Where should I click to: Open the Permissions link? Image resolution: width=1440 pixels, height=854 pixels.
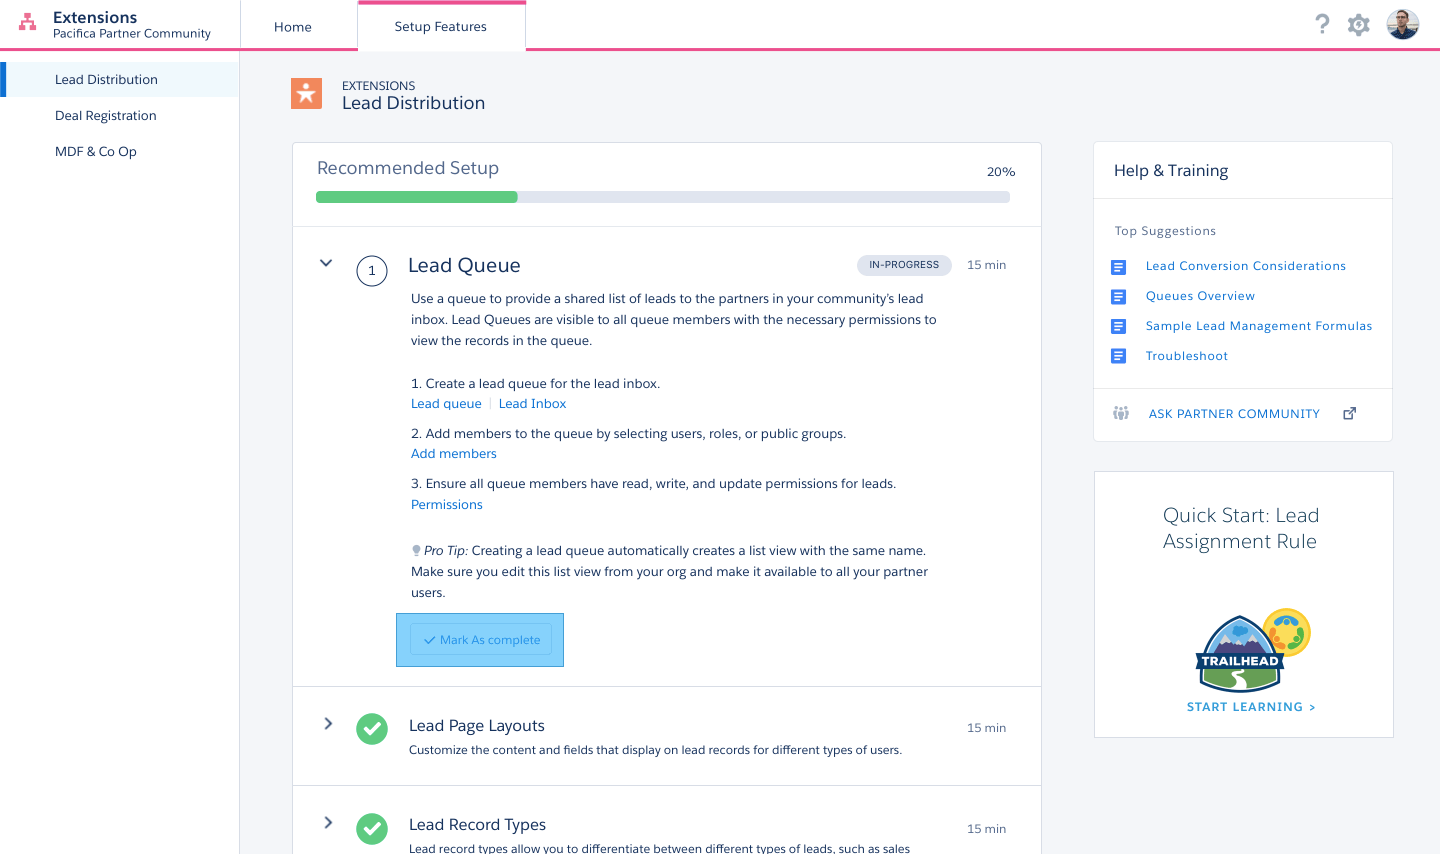pyautogui.click(x=447, y=505)
